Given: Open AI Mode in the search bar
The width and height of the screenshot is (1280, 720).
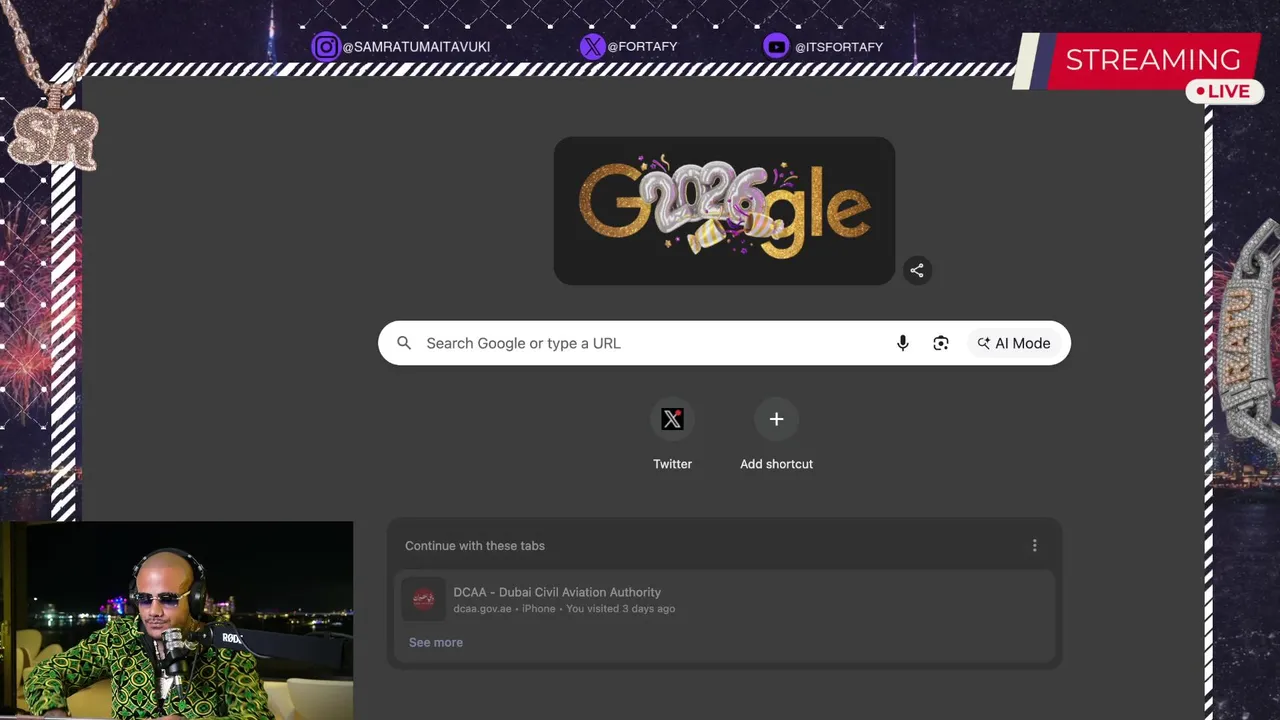Looking at the screenshot, I should click(1014, 343).
